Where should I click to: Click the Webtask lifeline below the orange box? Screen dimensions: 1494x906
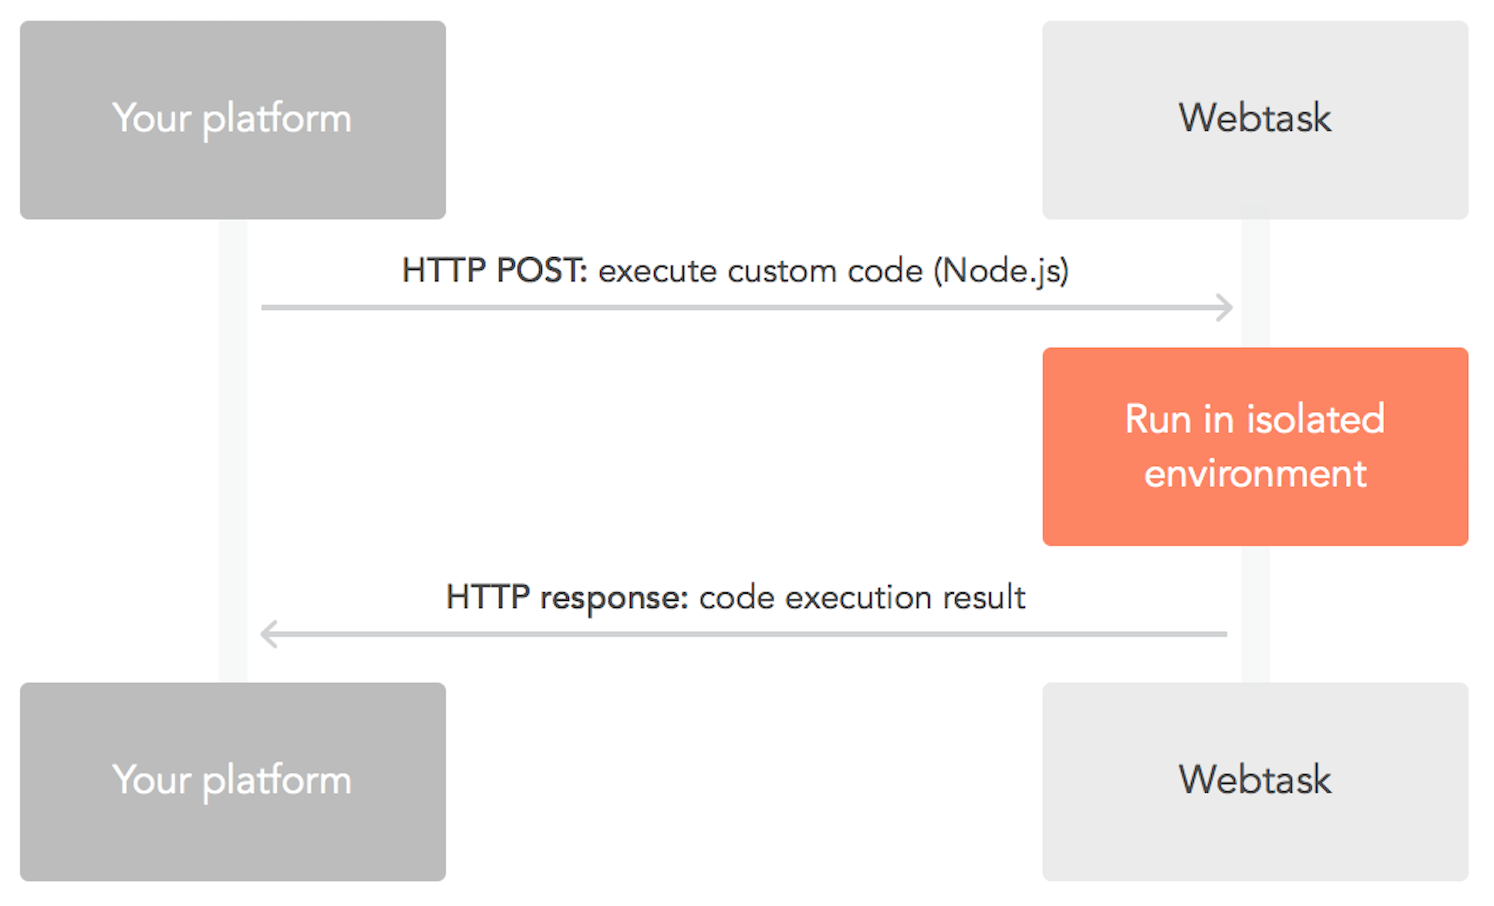click(1255, 613)
